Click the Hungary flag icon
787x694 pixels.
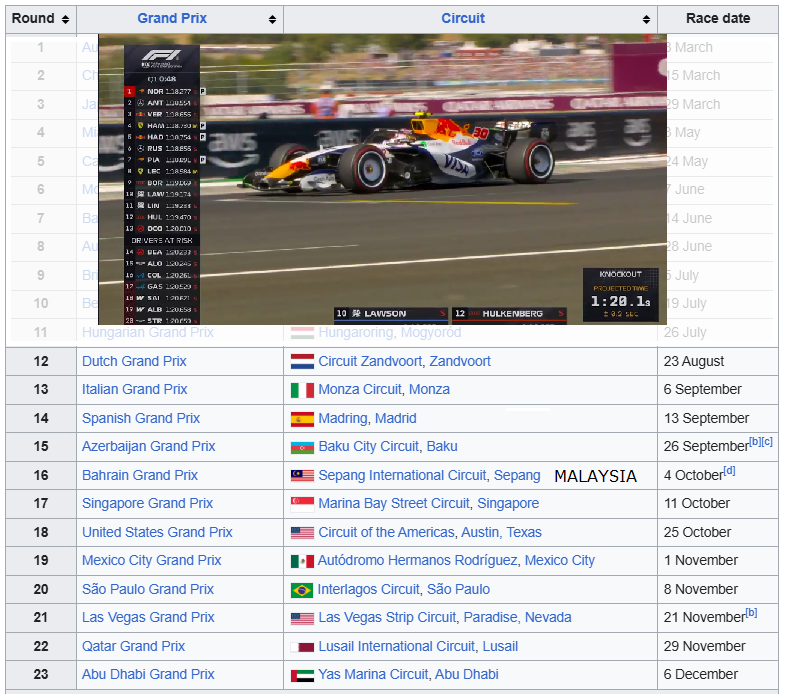(302, 333)
